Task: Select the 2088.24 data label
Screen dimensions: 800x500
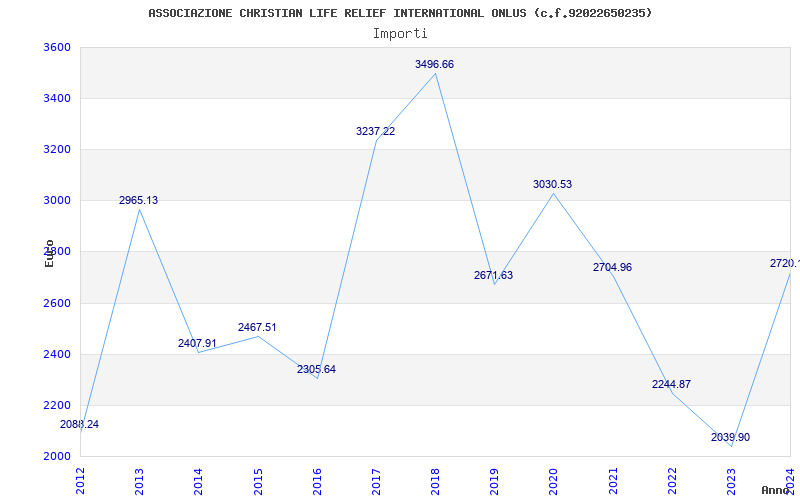Action: pos(80,424)
